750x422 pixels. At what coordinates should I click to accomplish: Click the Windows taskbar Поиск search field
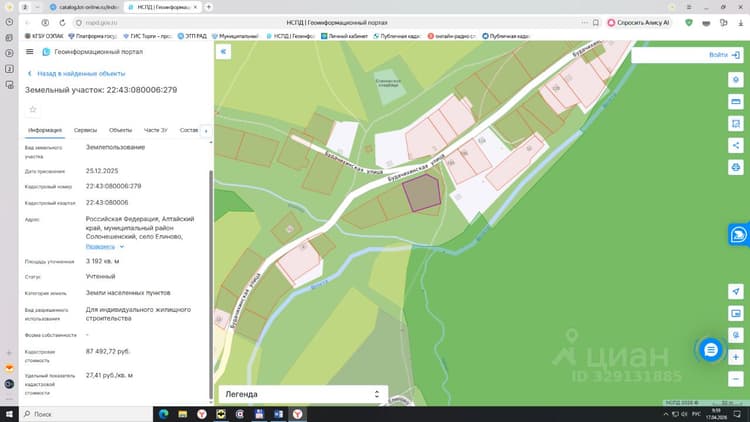pyautogui.click(x=86, y=414)
